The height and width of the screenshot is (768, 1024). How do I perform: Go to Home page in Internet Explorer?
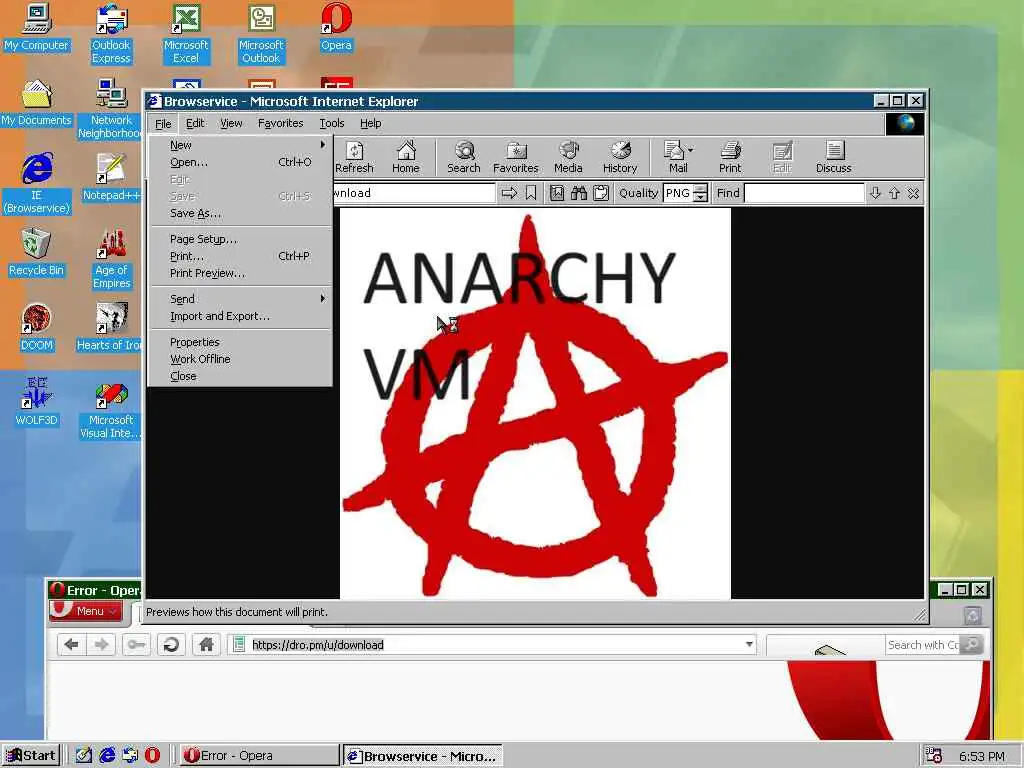406,157
